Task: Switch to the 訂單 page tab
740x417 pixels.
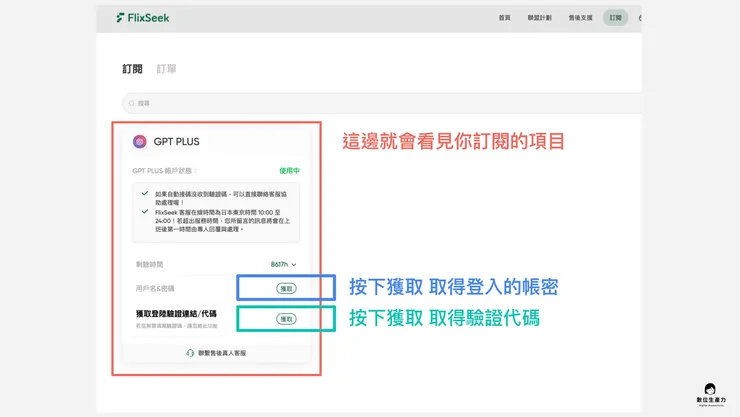Action: pos(166,69)
